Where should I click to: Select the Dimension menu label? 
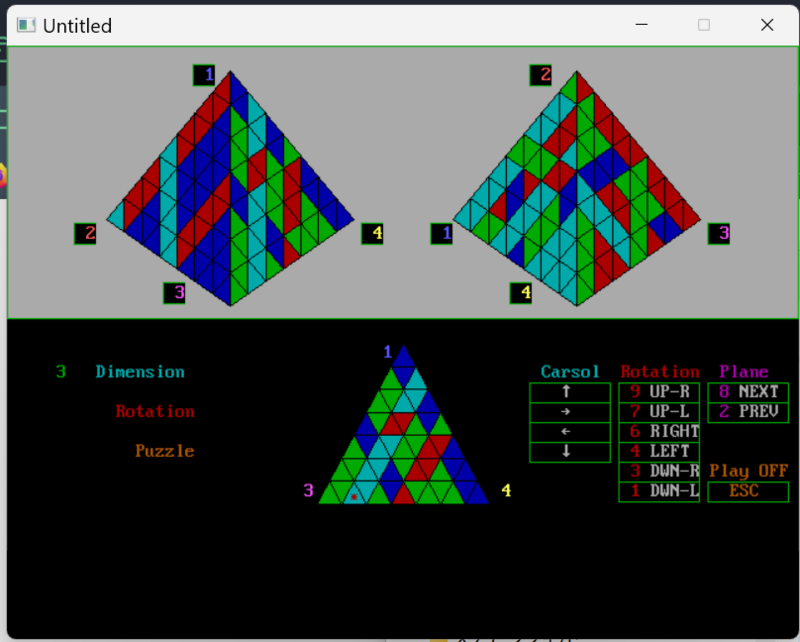point(140,372)
